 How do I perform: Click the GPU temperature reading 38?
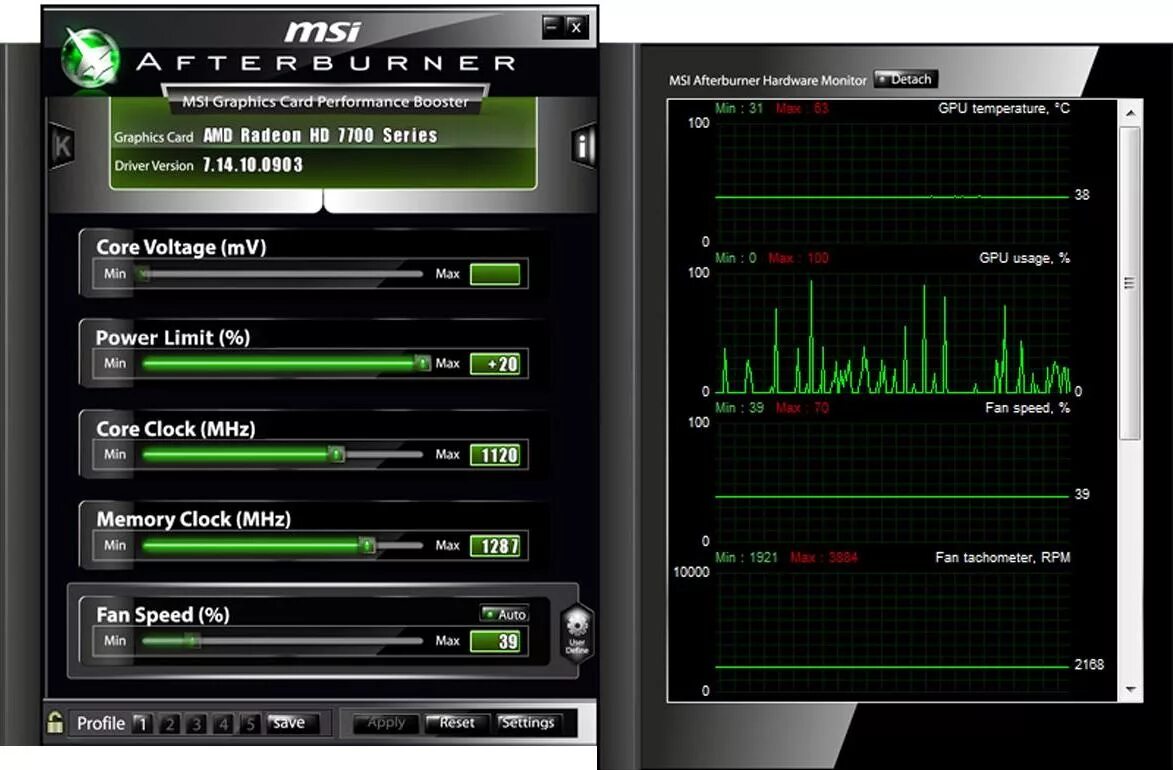click(1082, 195)
